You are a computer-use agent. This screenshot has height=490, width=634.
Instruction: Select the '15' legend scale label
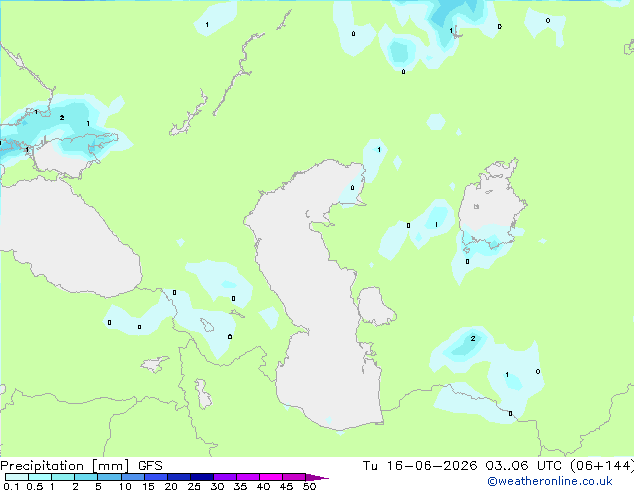pos(148,486)
